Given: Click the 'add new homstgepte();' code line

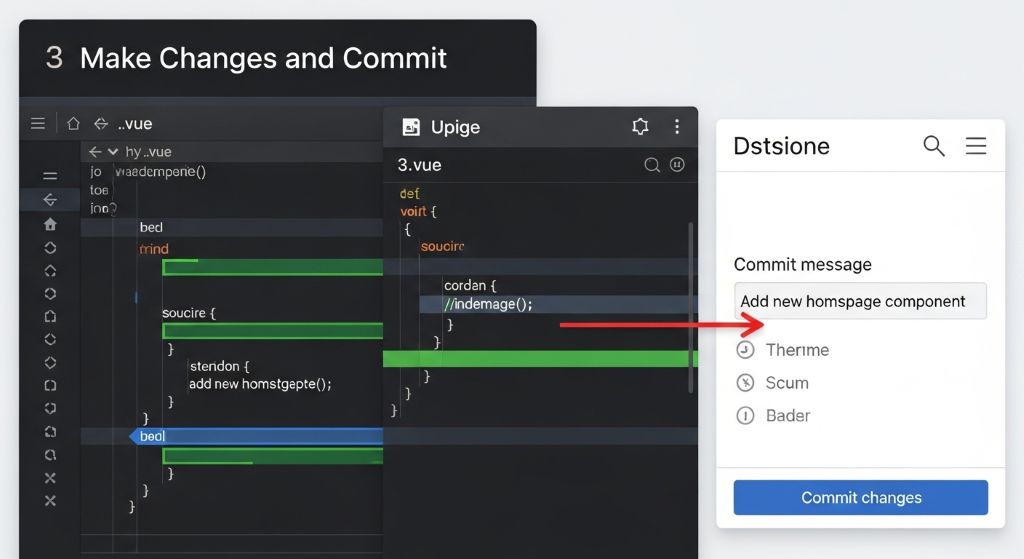Looking at the screenshot, I should (x=260, y=384).
